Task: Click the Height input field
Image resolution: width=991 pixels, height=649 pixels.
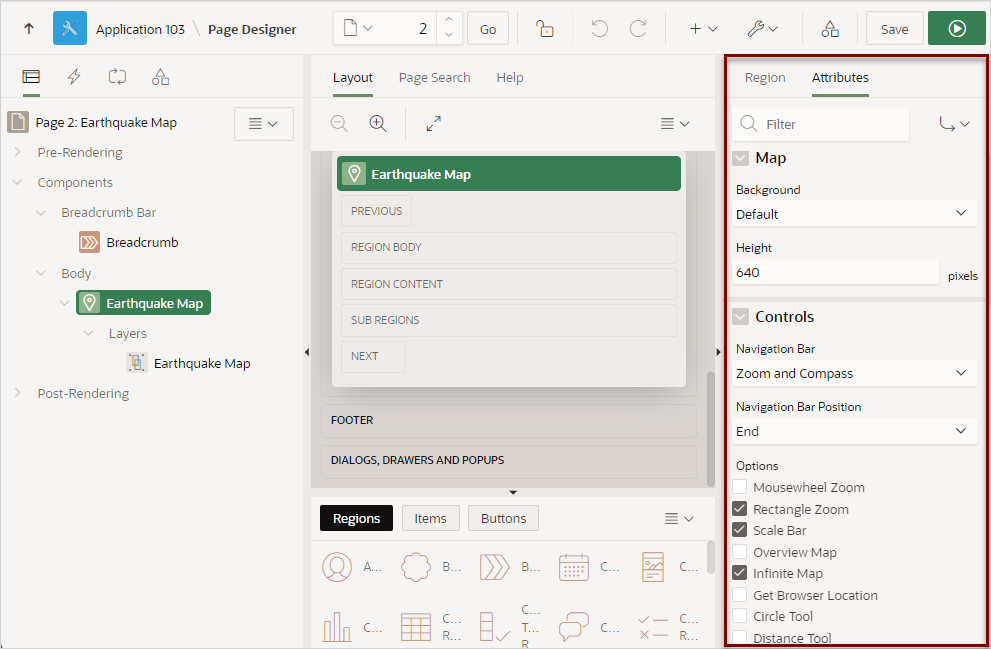Action: click(x=835, y=272)
